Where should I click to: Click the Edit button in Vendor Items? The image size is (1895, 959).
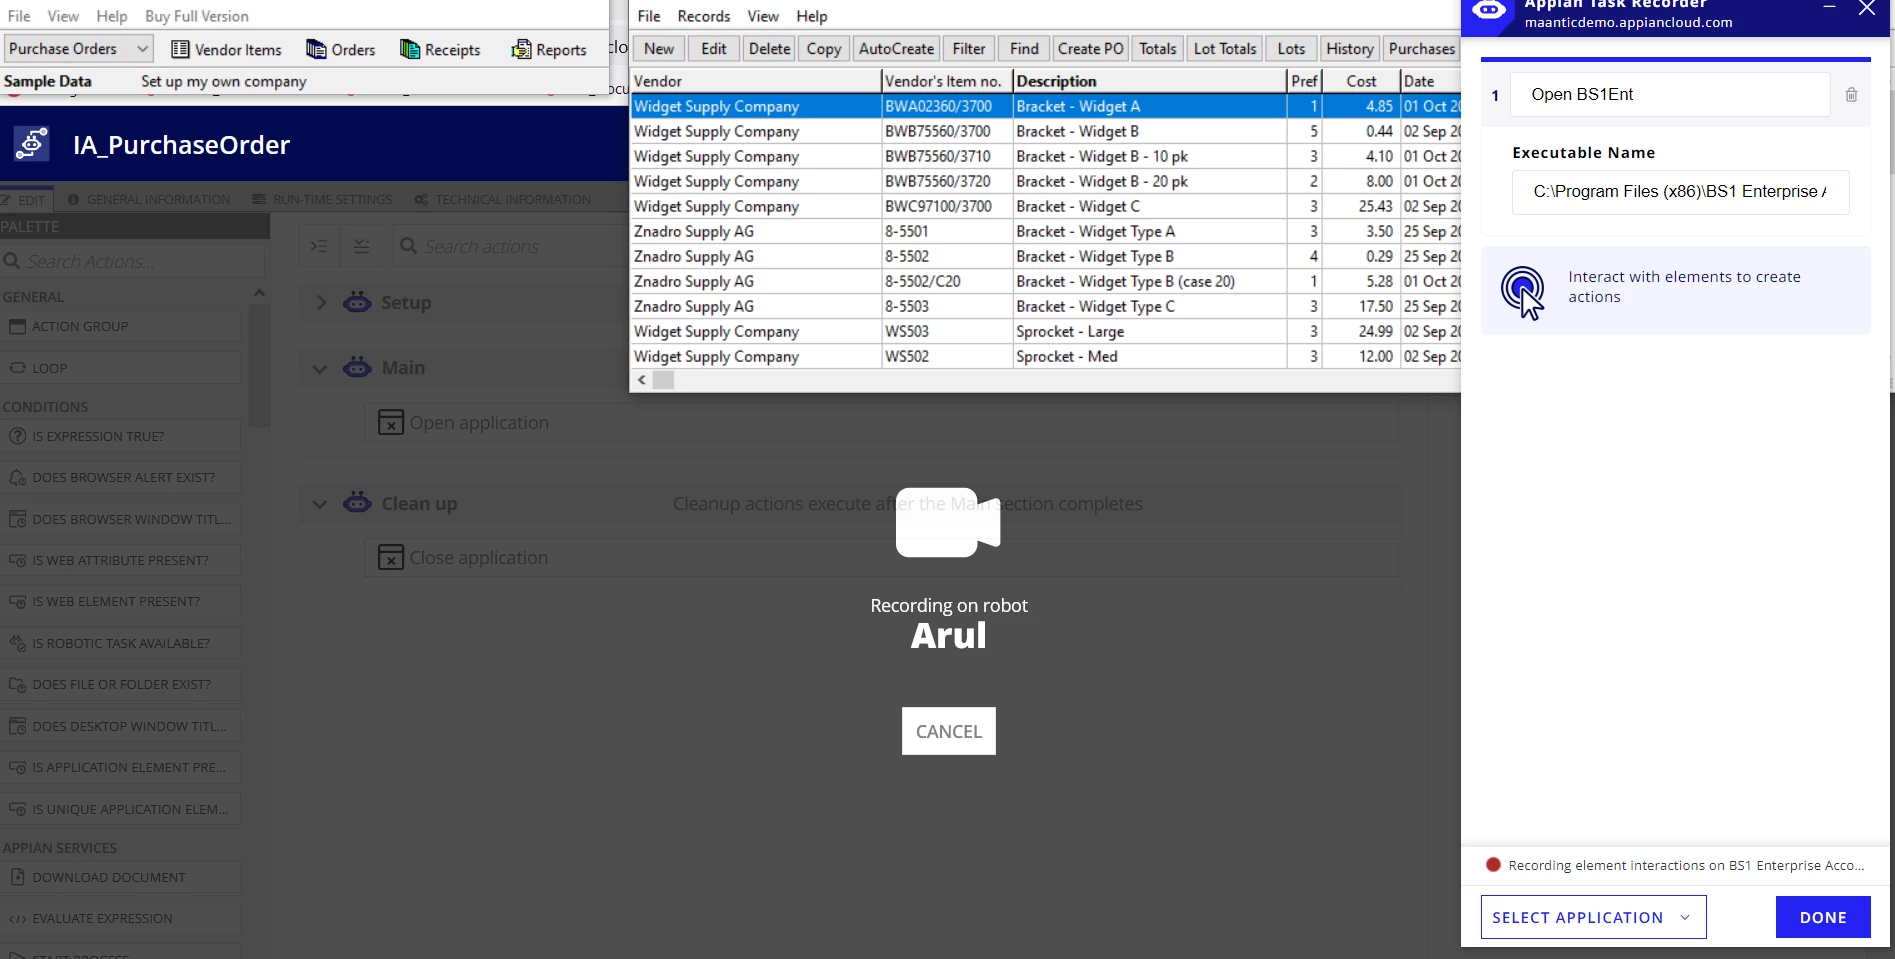(x=714, y=48)
